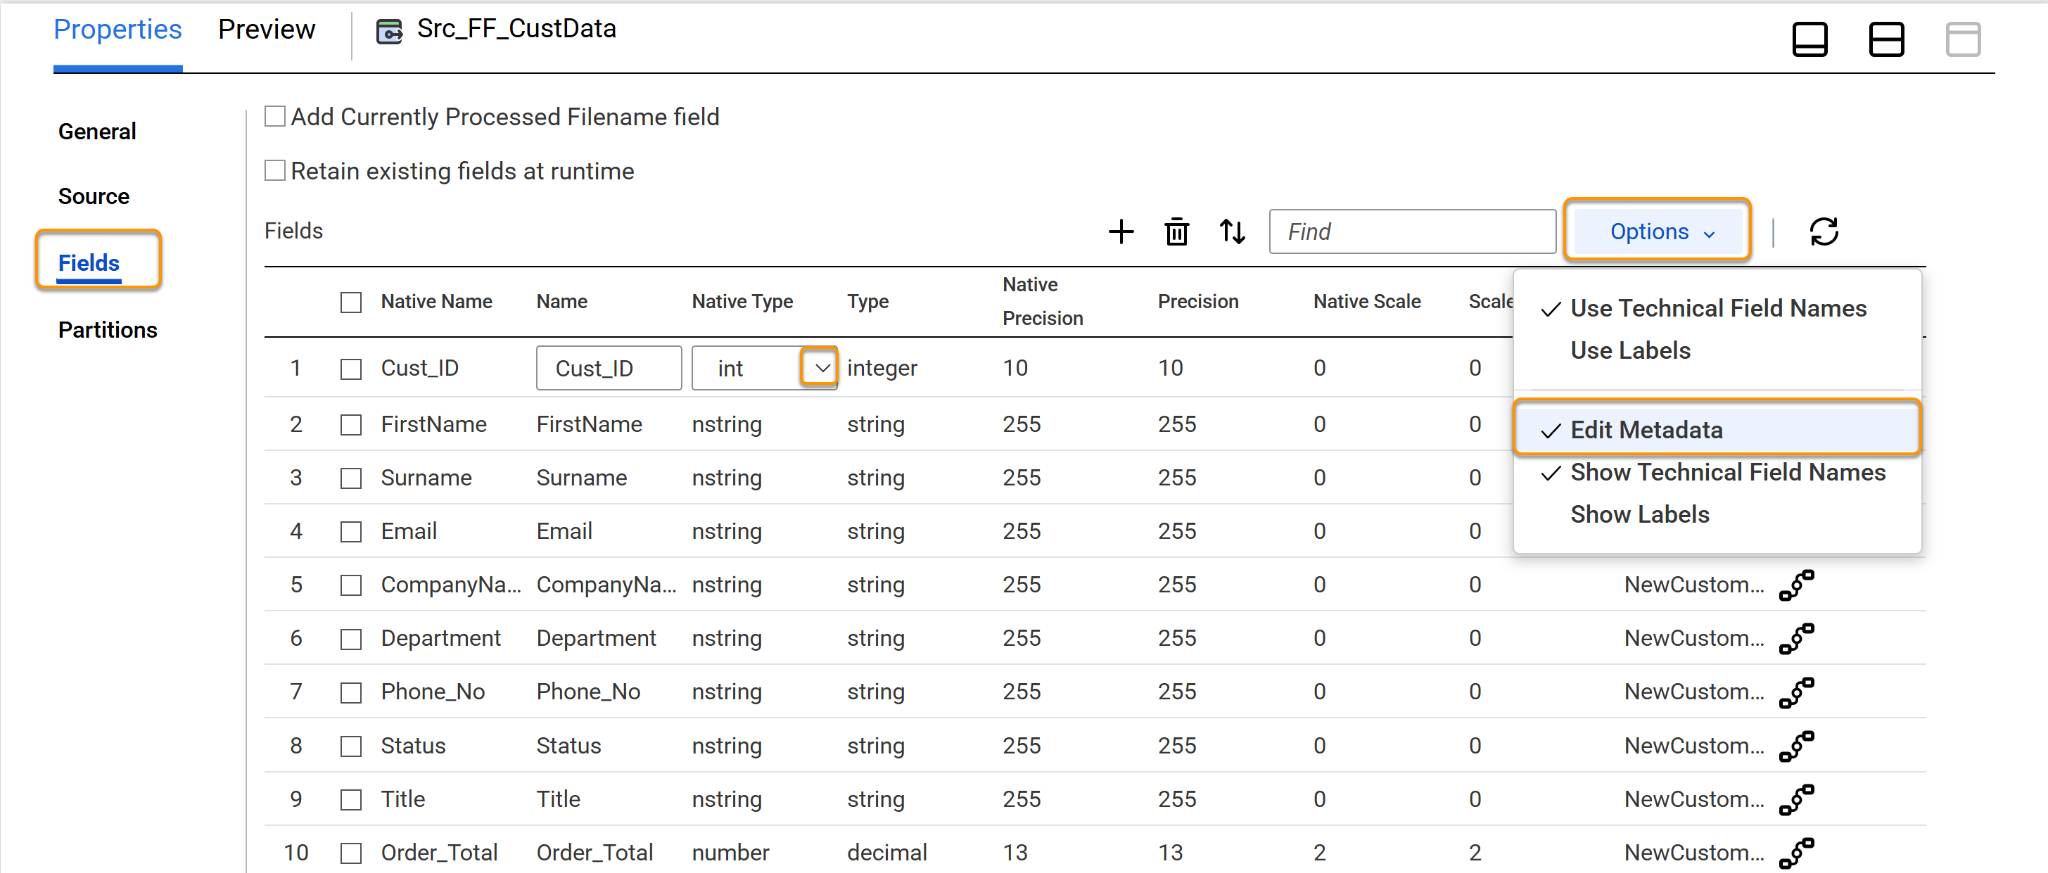Select the Email row checkbox
Screen dimensions: 2048x873
click(351, 532)
